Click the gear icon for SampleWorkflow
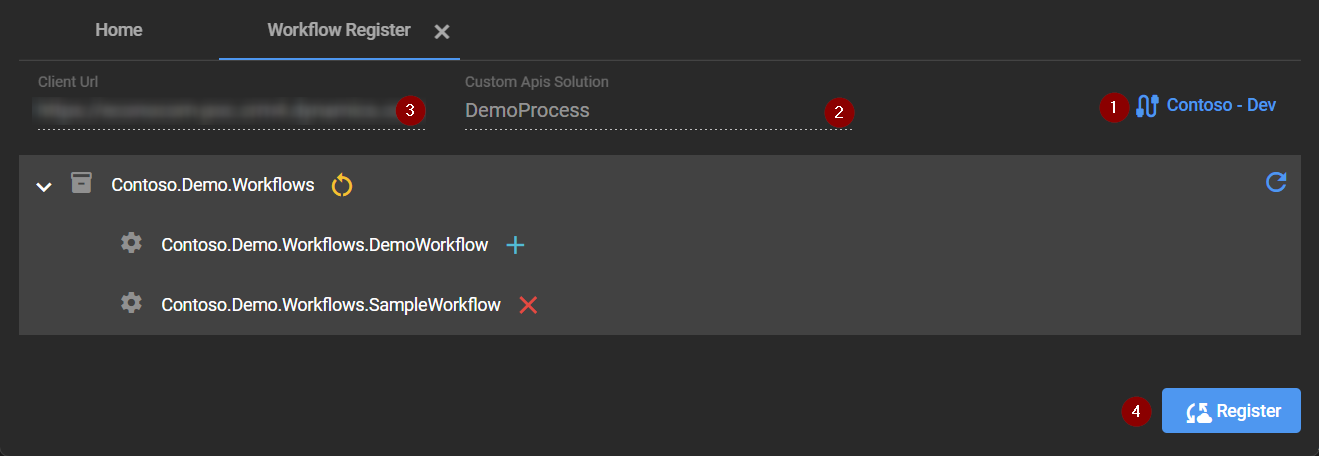 131,303
